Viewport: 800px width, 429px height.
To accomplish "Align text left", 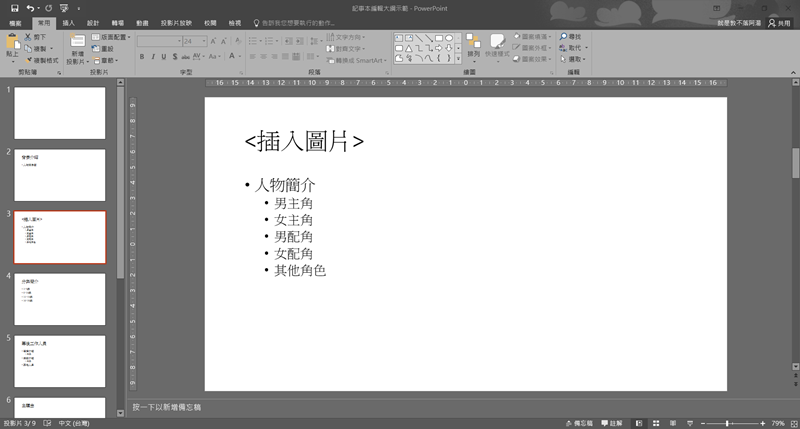I will click(253, 57).
